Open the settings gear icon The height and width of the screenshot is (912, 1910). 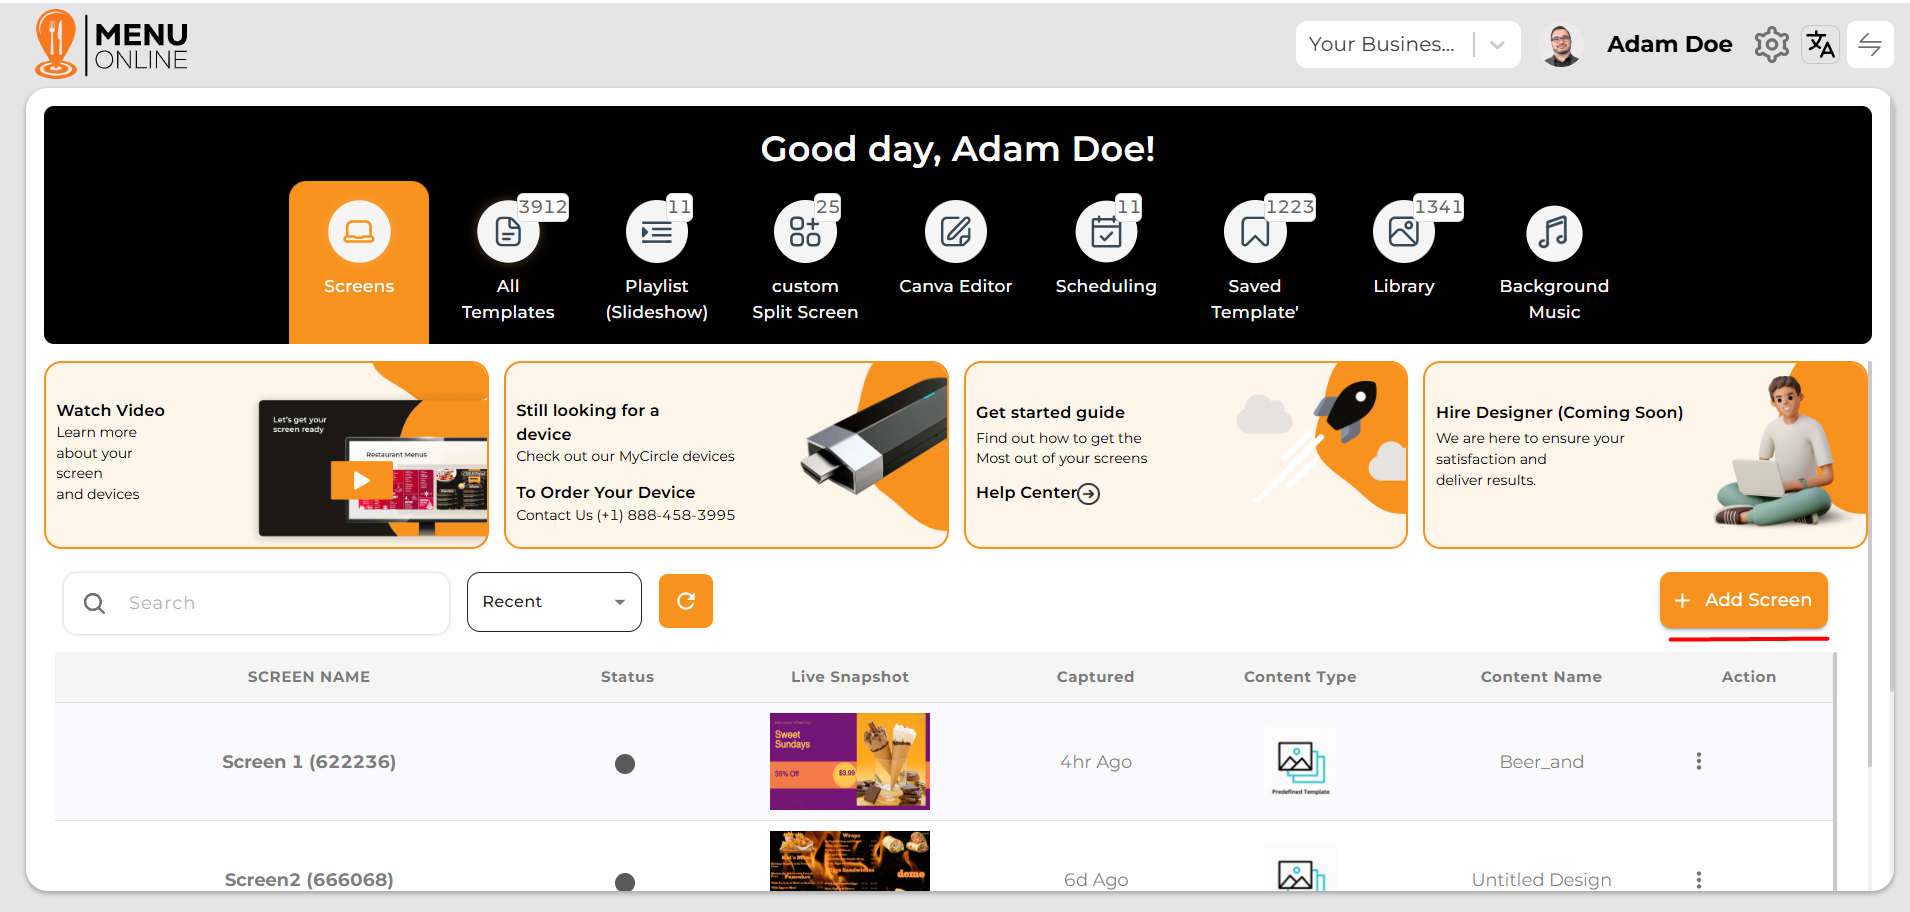point(1771,45)
